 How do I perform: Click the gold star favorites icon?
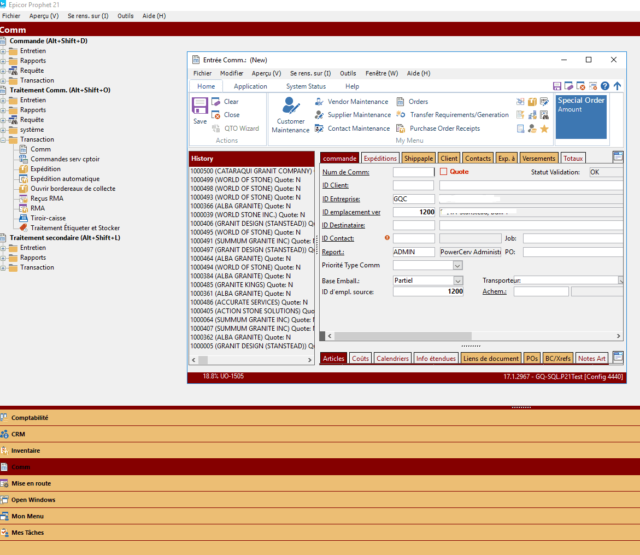[x=544, y=129]
